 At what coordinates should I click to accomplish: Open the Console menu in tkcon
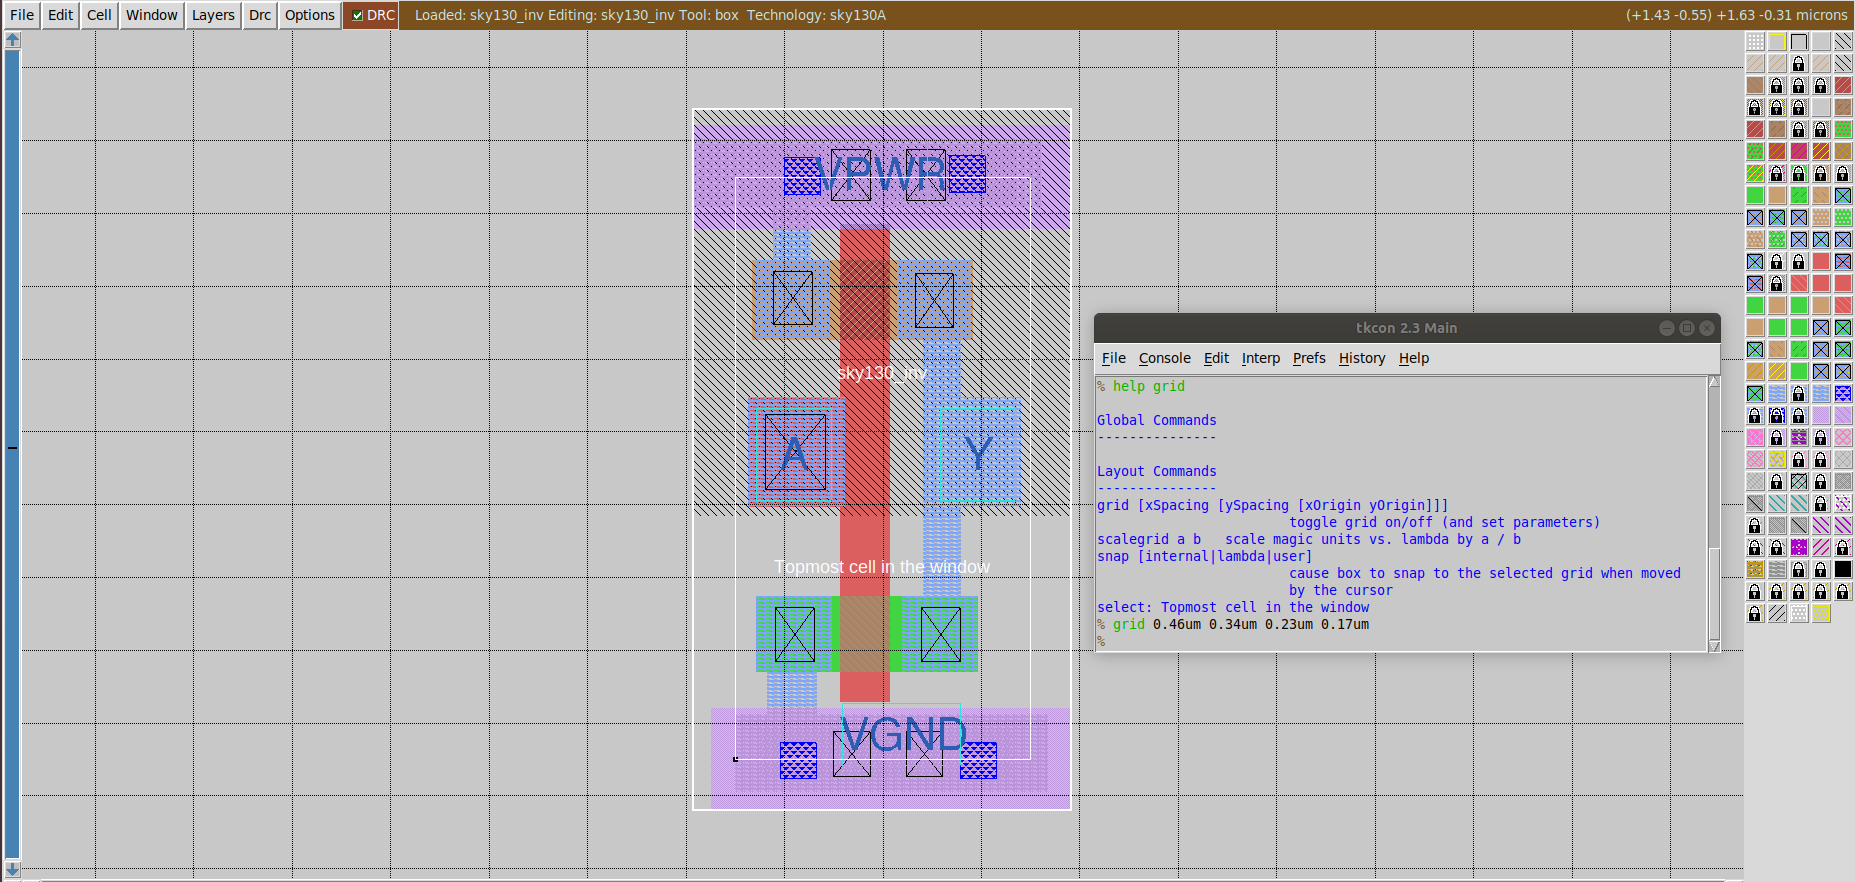tap(1165, 358)
